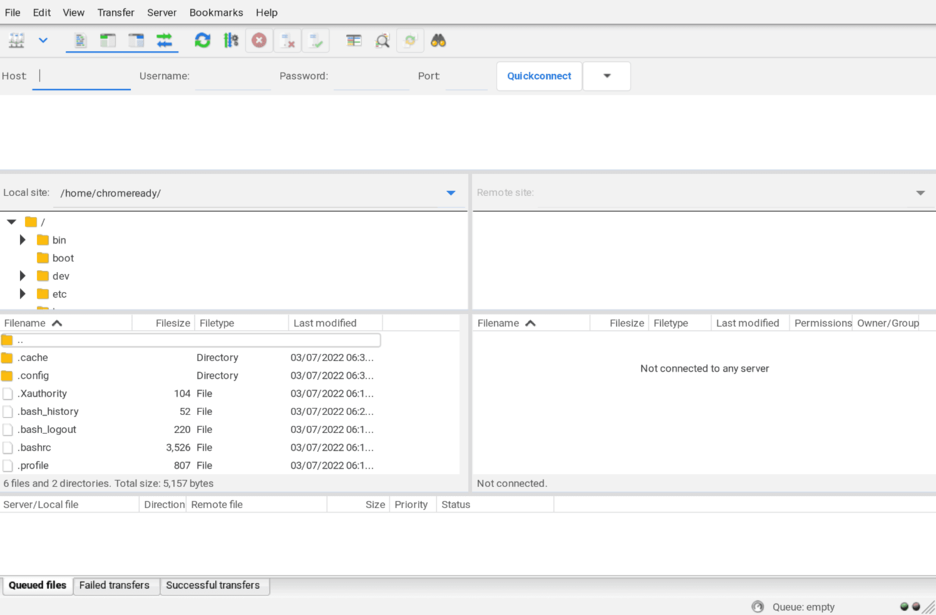Sort remote list by Permissions column
Screen dimensions: 936x615
(821, 323)
